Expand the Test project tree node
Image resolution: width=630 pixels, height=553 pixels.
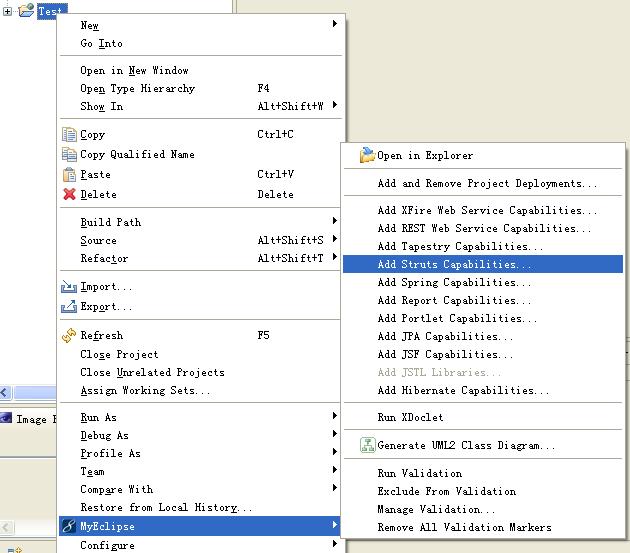7,11
